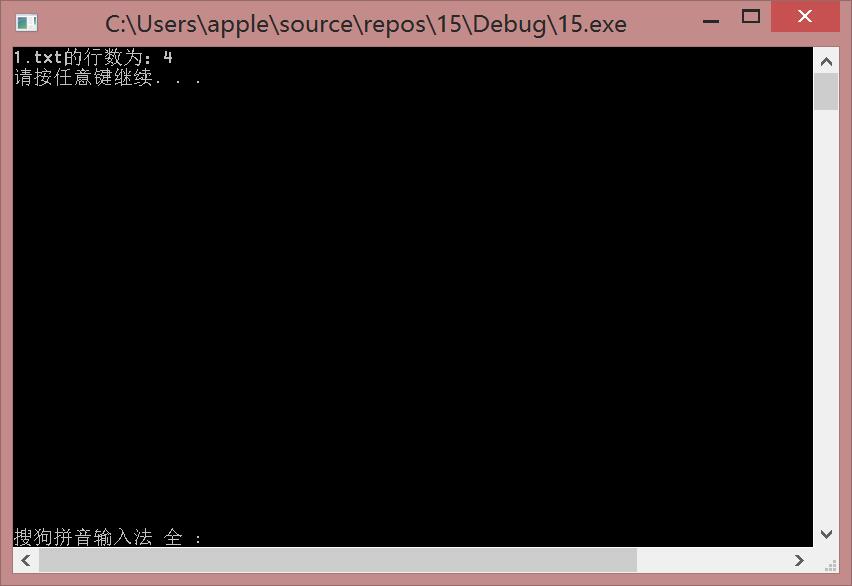The image size is (852, 586).
Task: Open the console system menu icon
Action: click(26, 23)
